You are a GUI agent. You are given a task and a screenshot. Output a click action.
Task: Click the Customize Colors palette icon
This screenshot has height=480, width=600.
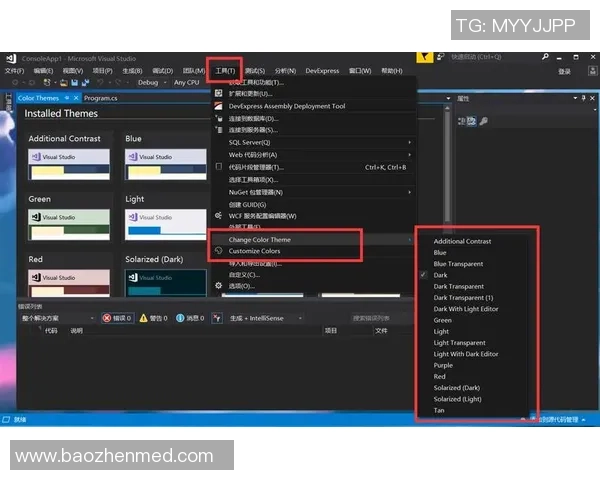(219, 251)
